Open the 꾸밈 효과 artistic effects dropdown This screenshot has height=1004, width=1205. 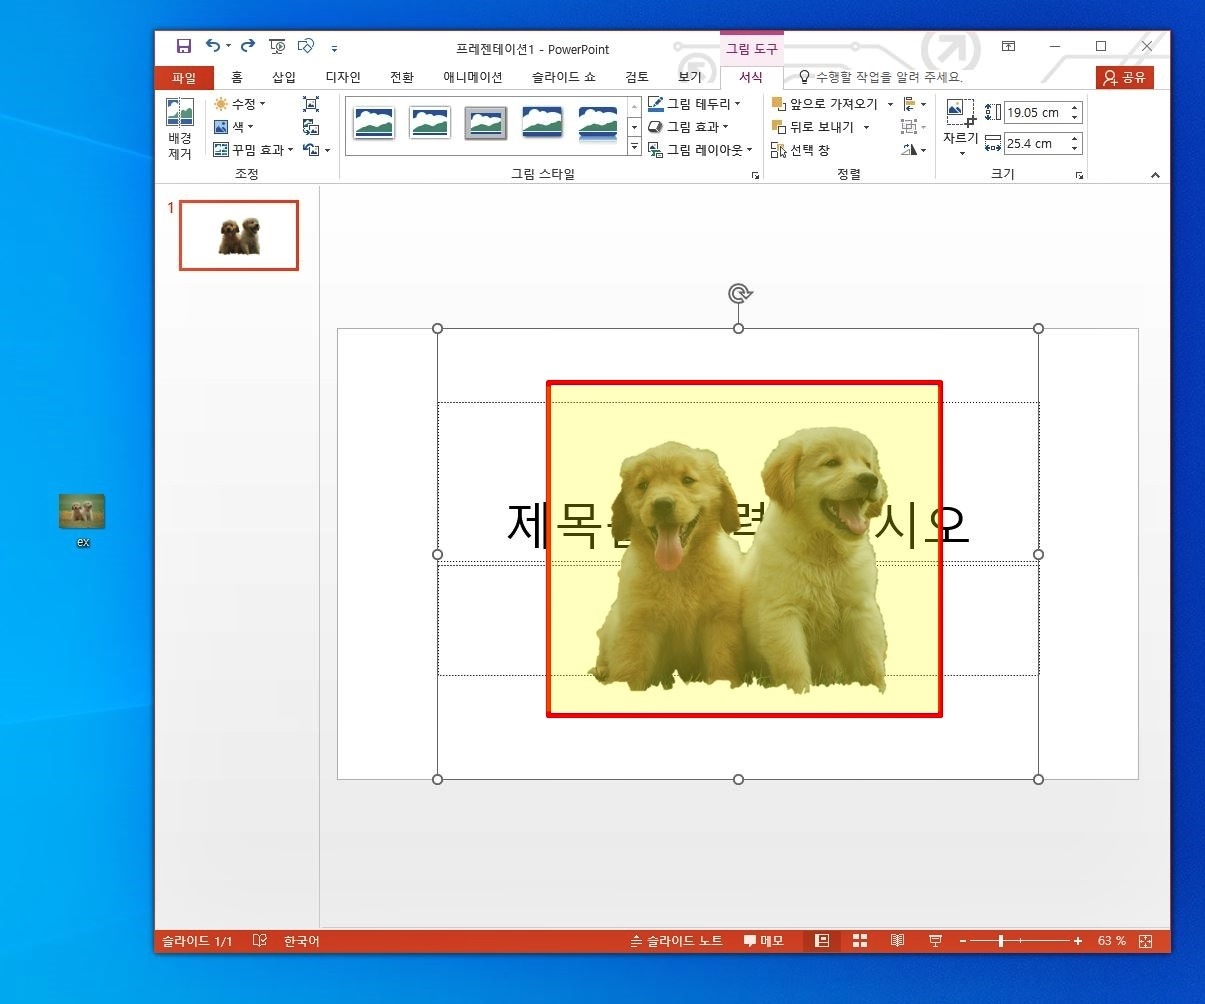[x=253, y=150]
